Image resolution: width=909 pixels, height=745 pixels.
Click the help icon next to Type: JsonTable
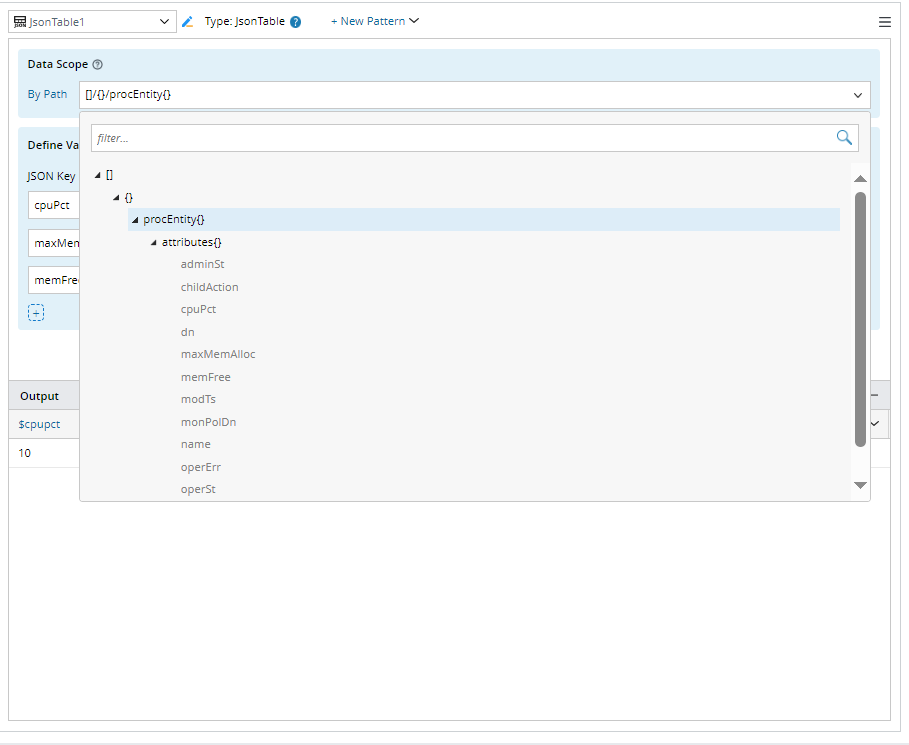point(296,22)
